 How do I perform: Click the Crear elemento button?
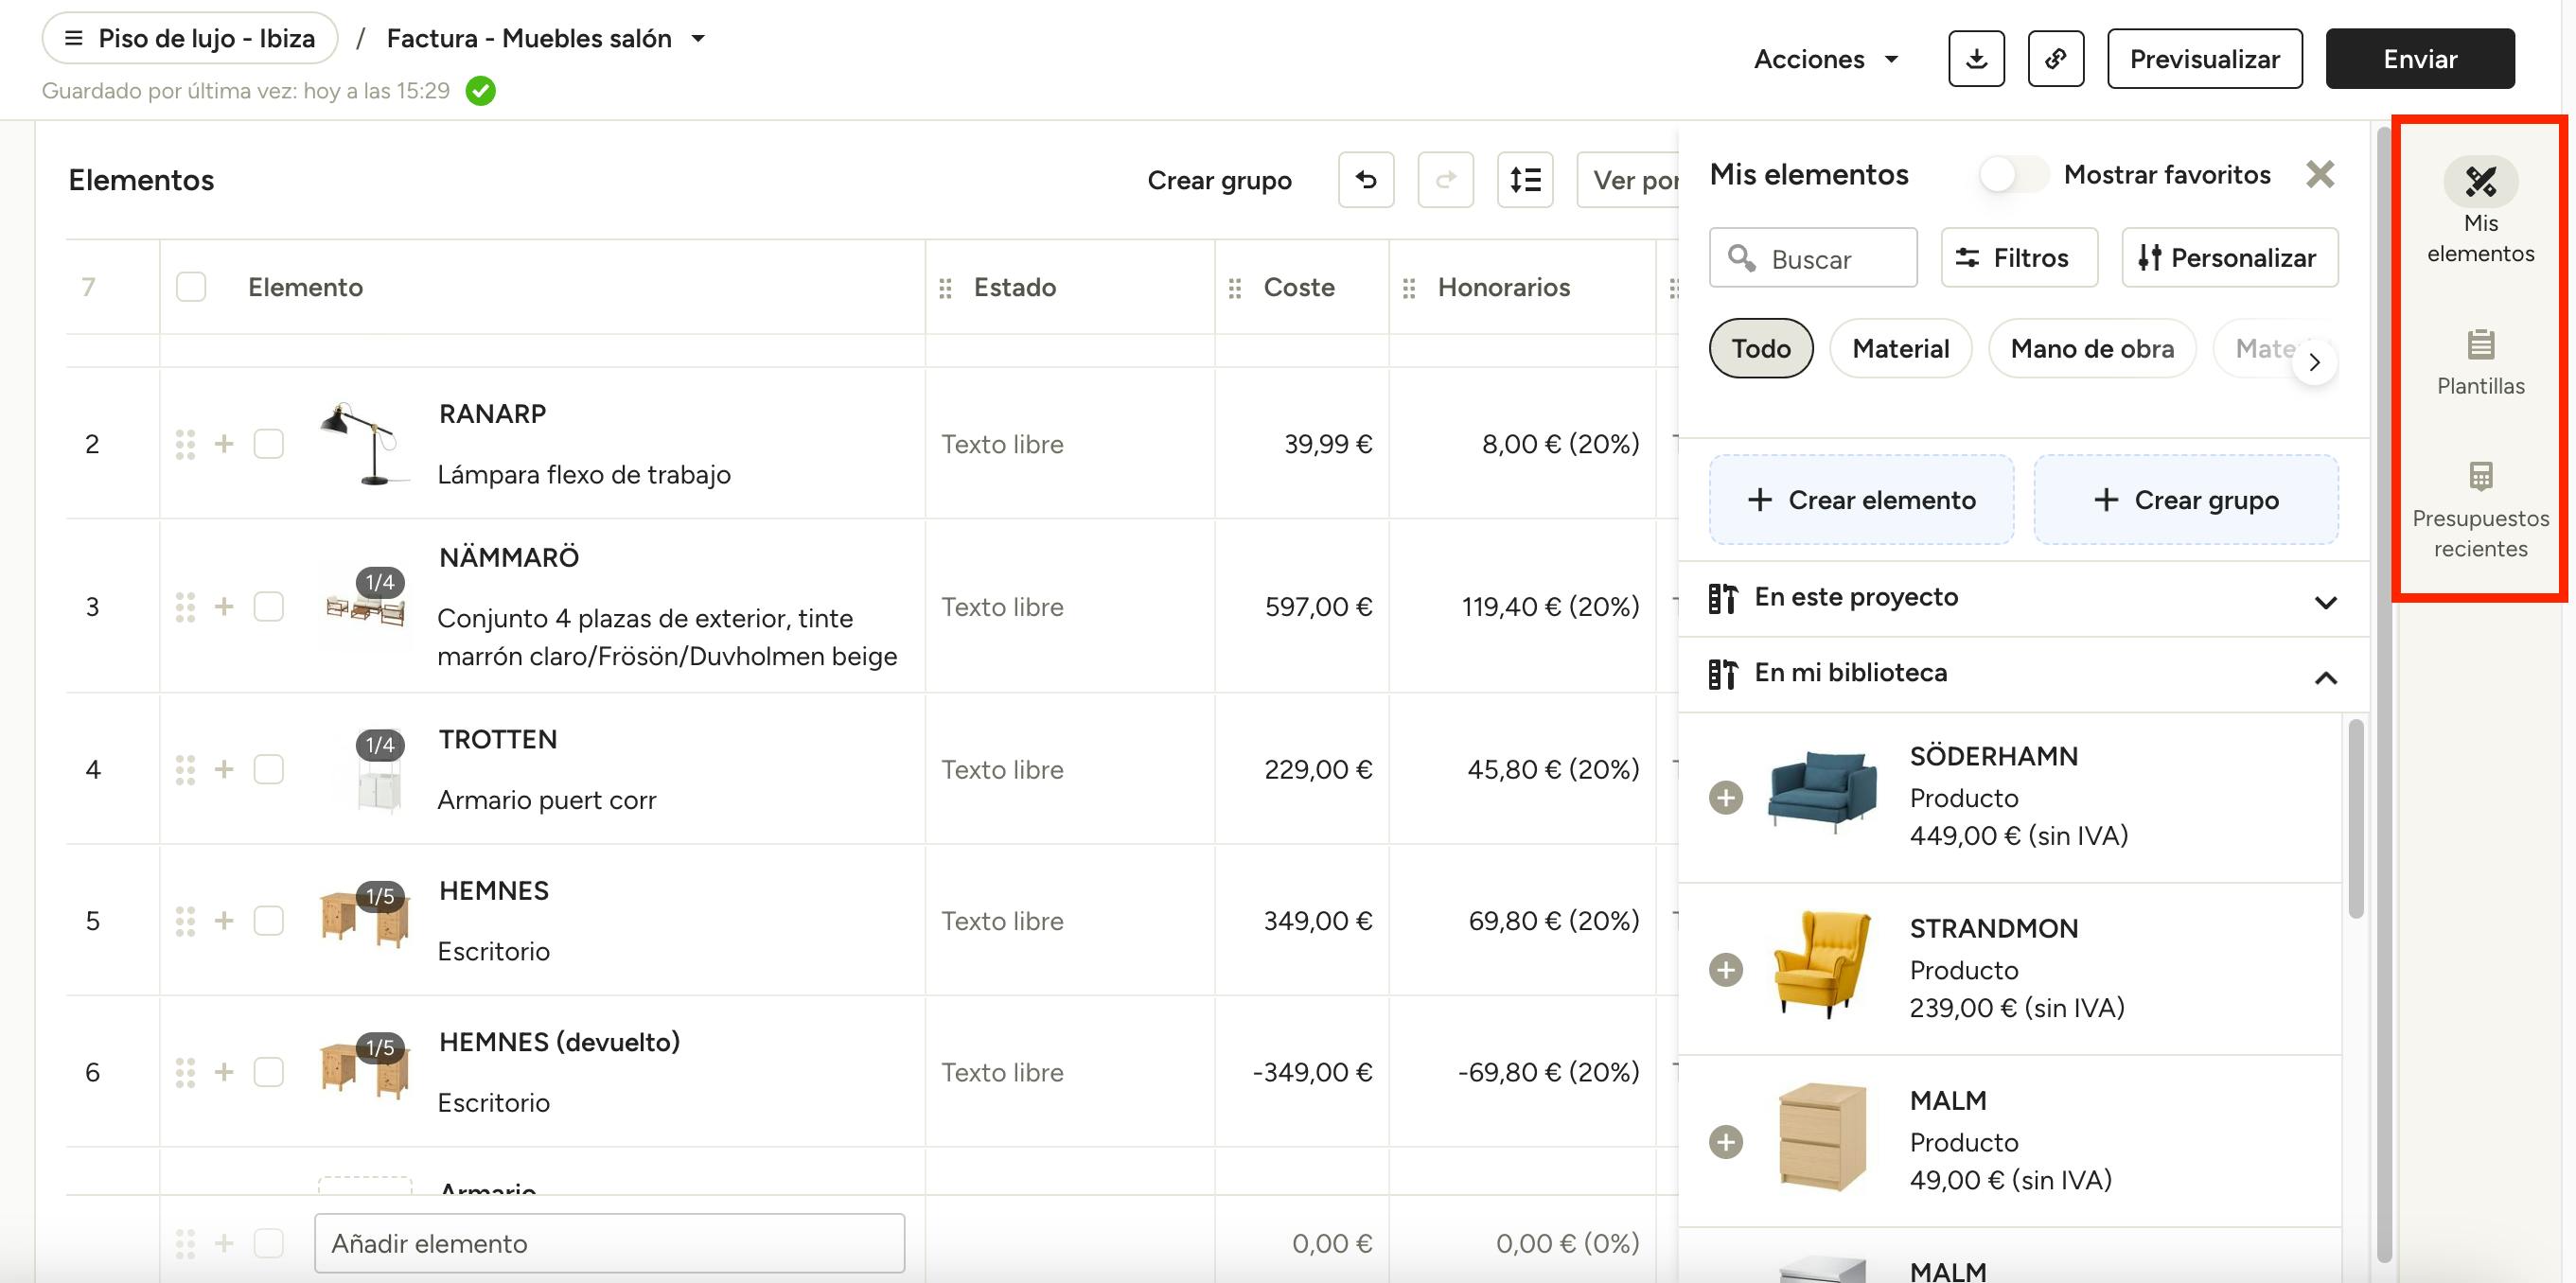point(1861,500)
